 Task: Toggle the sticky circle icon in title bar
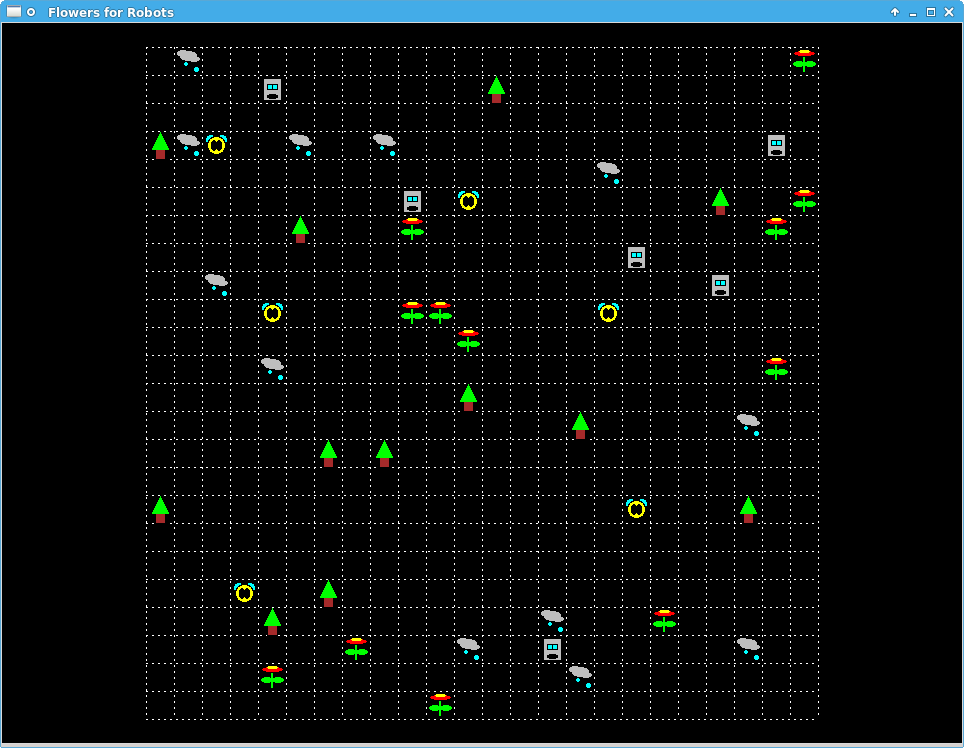tap(31, 12)
